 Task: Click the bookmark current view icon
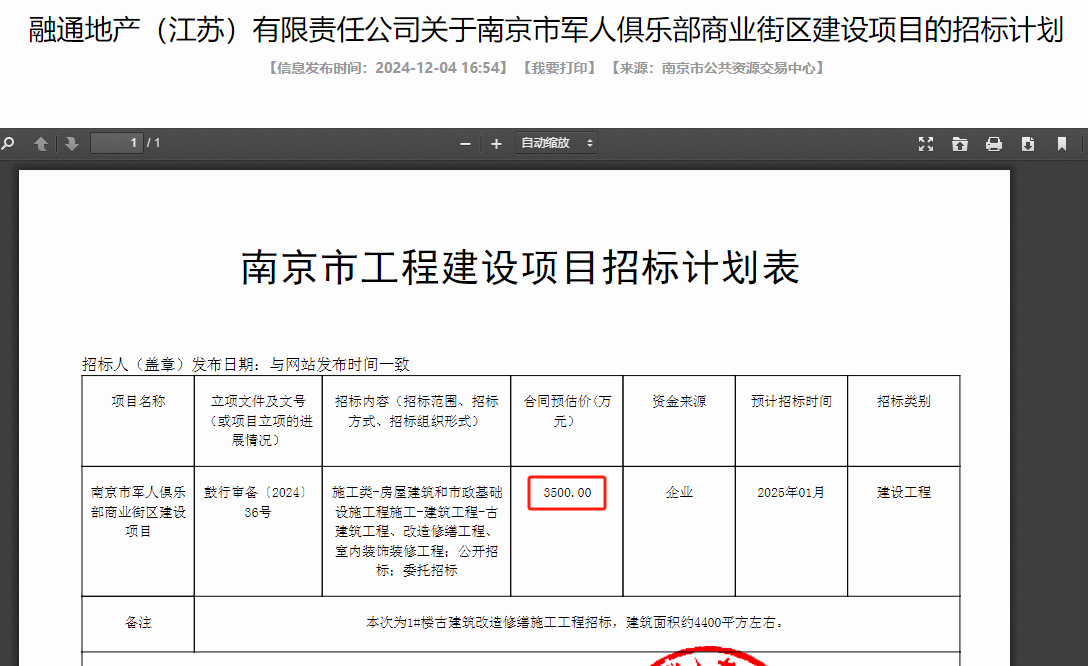pos(1062,144)
